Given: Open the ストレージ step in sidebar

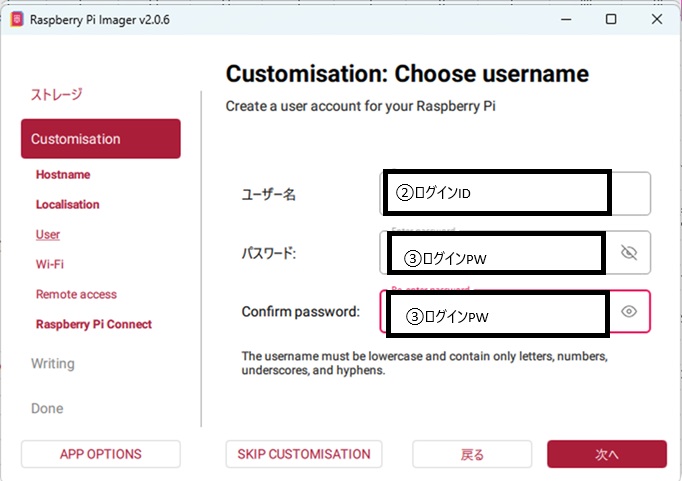Looking at the screenshot, I should click(57, 94).
